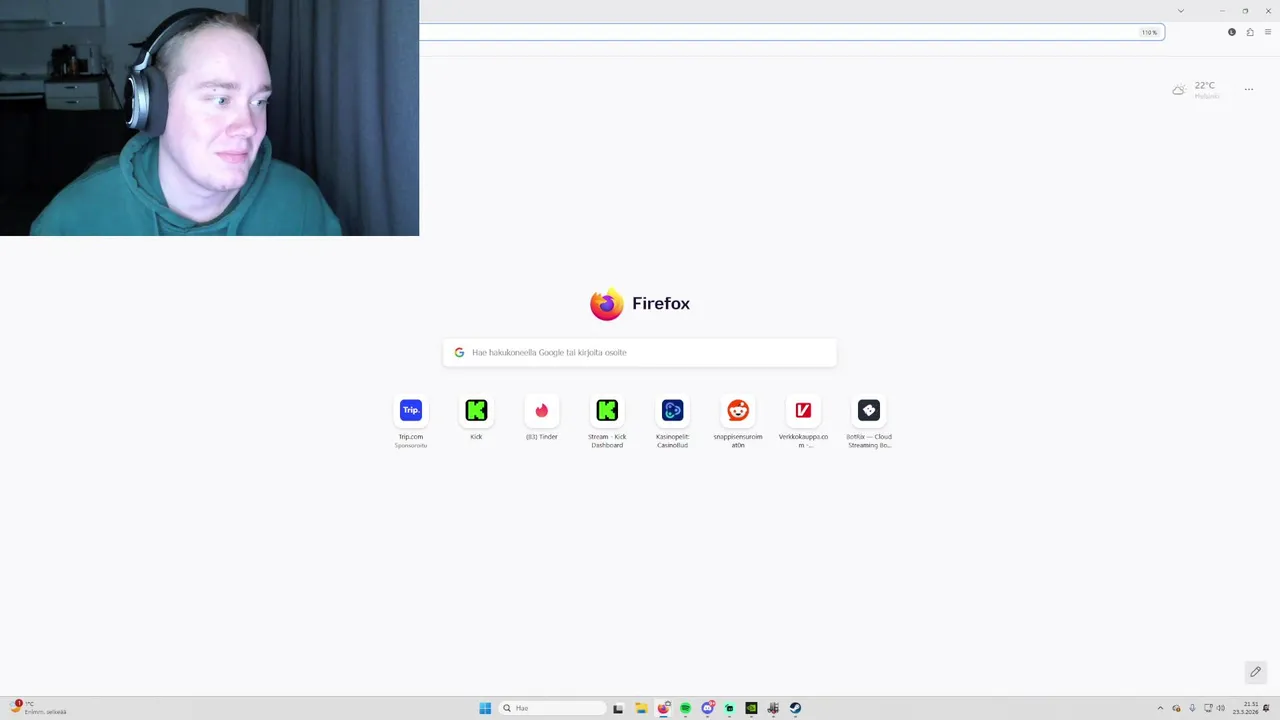The height and width of the screenshot is (720, 1280).
Task: Click the Firefox logo on new tab page
Action: (607, 304)
